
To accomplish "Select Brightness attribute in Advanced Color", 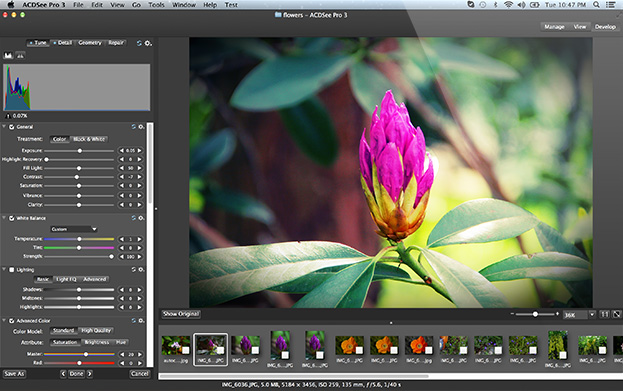I will (x=97, y=342).
